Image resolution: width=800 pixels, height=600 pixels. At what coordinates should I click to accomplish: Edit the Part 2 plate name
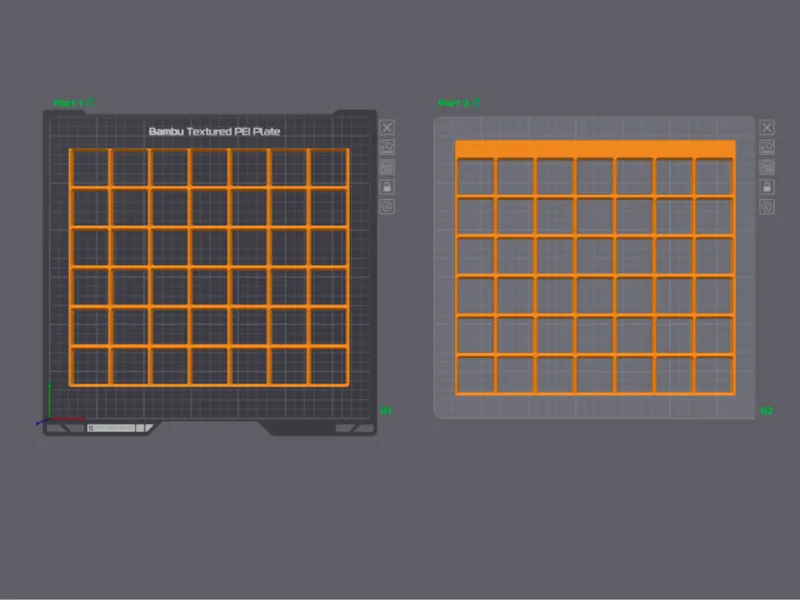point(476,103)
